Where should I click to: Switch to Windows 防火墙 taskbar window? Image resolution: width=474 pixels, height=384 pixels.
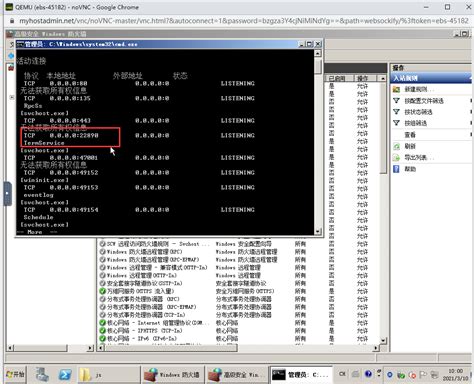172,375
